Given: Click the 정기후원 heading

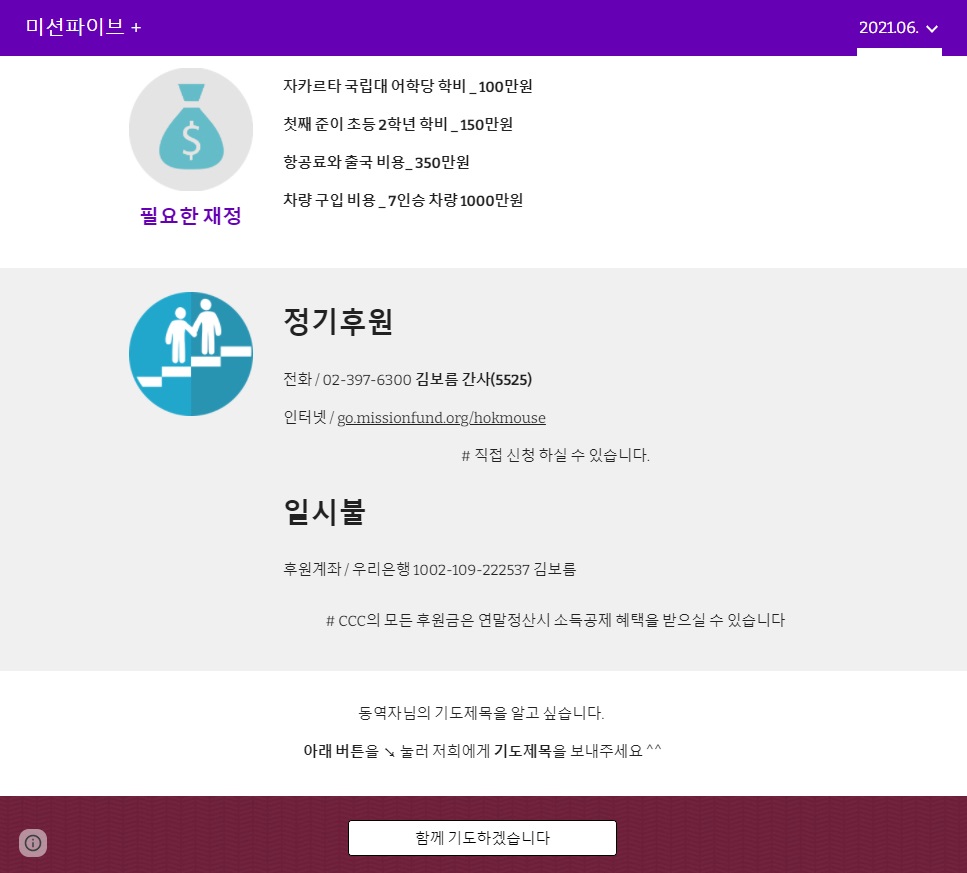Looking at the screenshot, I should tap(338, 322).
